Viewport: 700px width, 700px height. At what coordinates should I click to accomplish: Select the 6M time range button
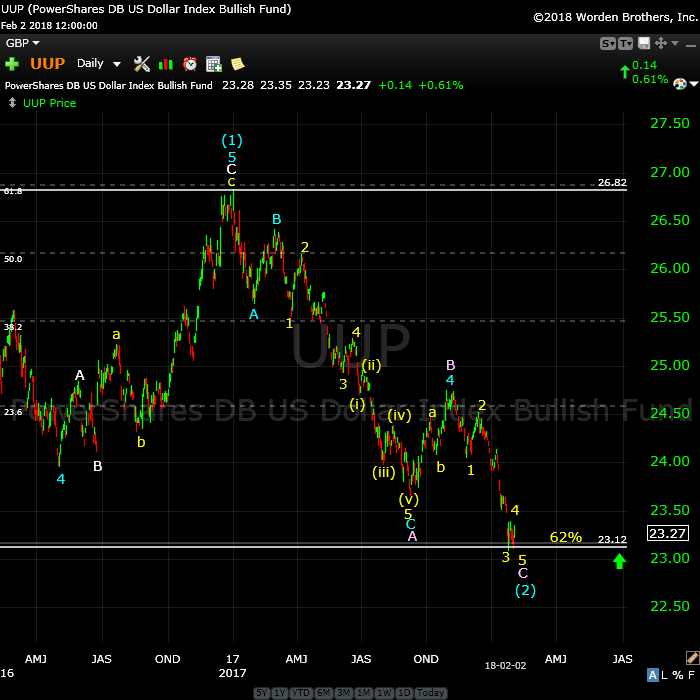click(323, 692)
